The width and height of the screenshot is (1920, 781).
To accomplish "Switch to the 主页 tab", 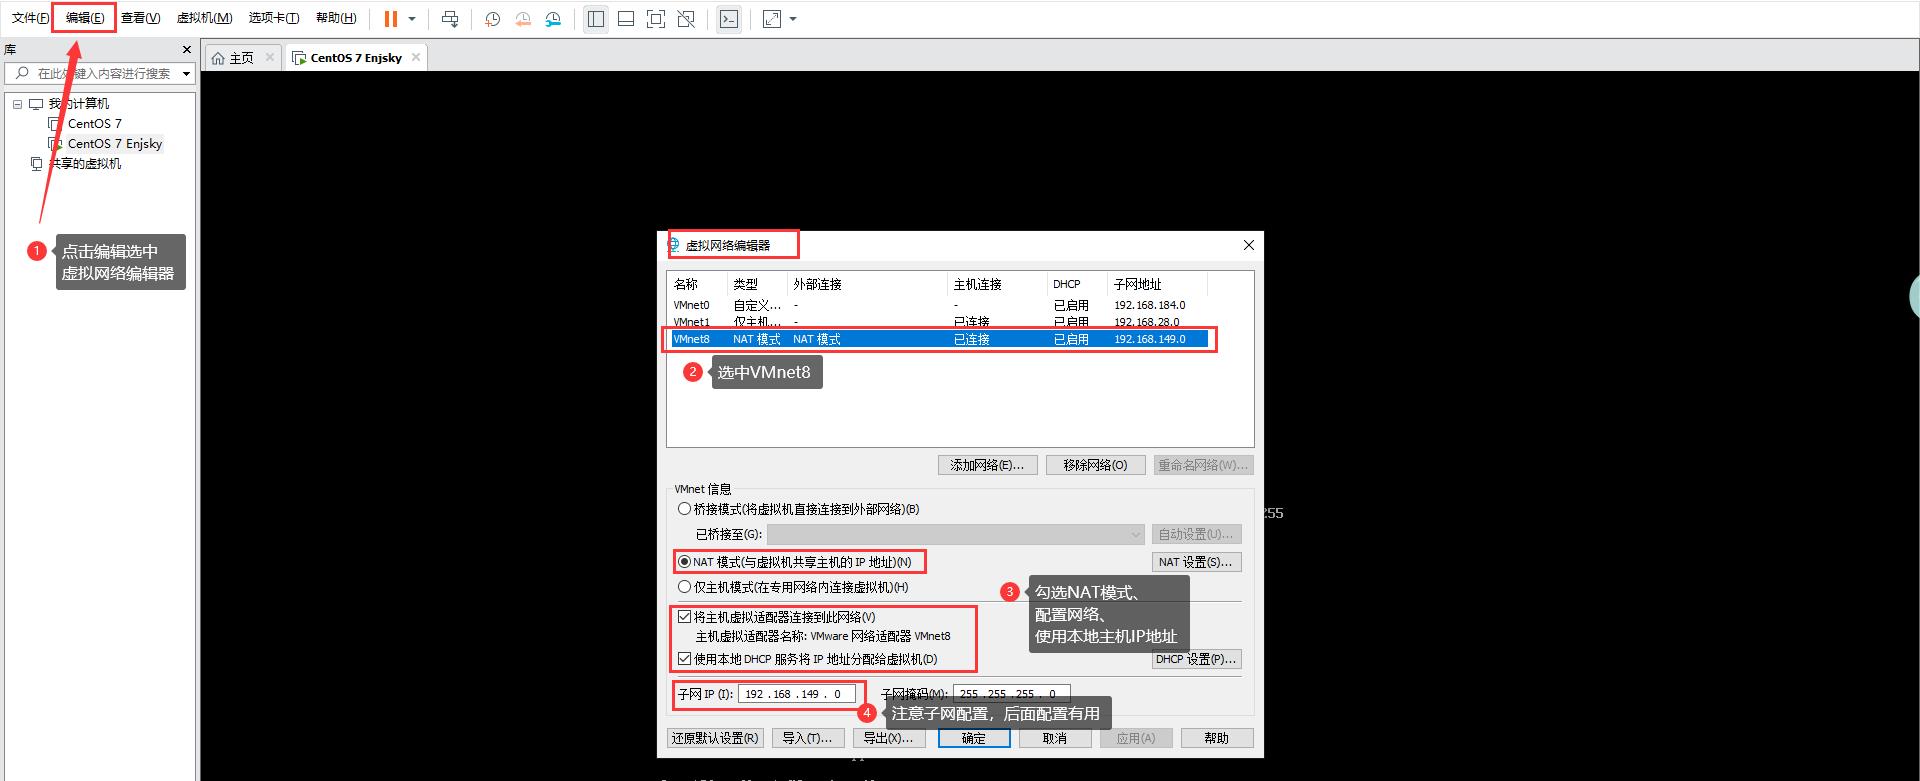I will click(x=242, y=58).
